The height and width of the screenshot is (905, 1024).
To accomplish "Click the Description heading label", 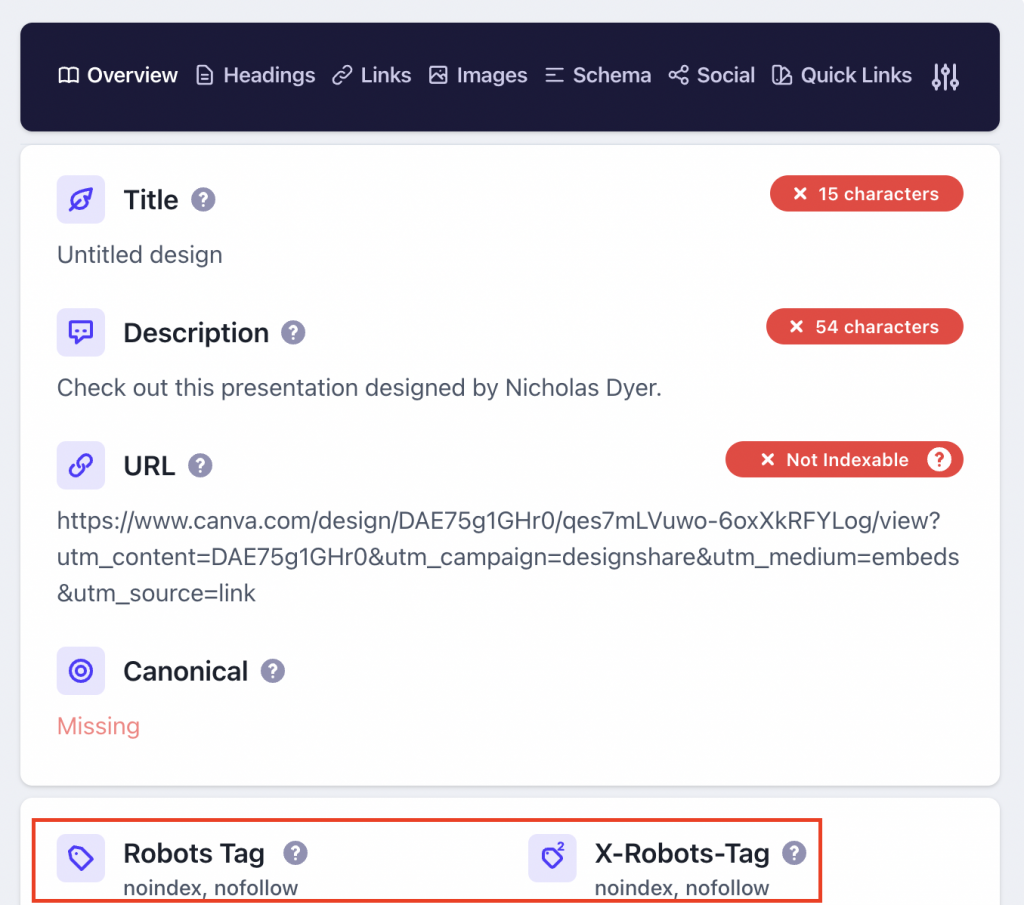I will tap(196, 333).
